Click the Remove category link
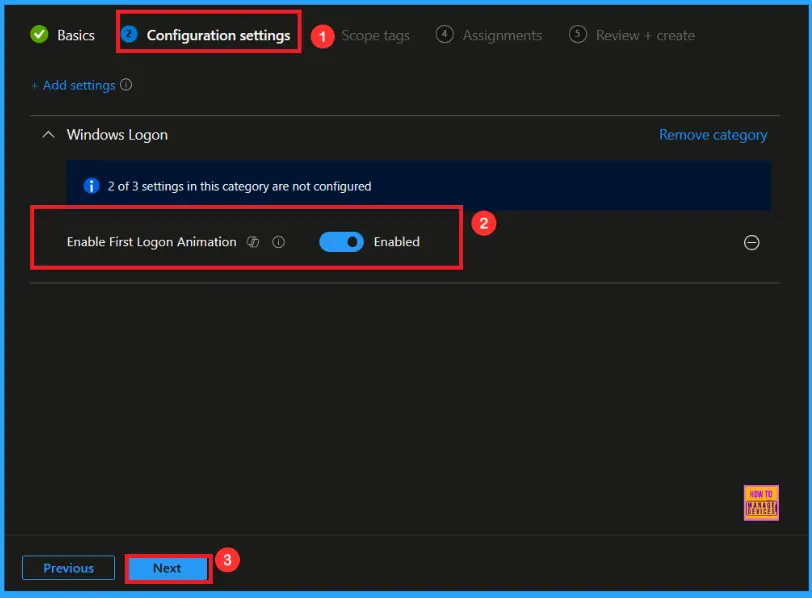This screenshot has height=598, width=812. [x=713, y=135]
